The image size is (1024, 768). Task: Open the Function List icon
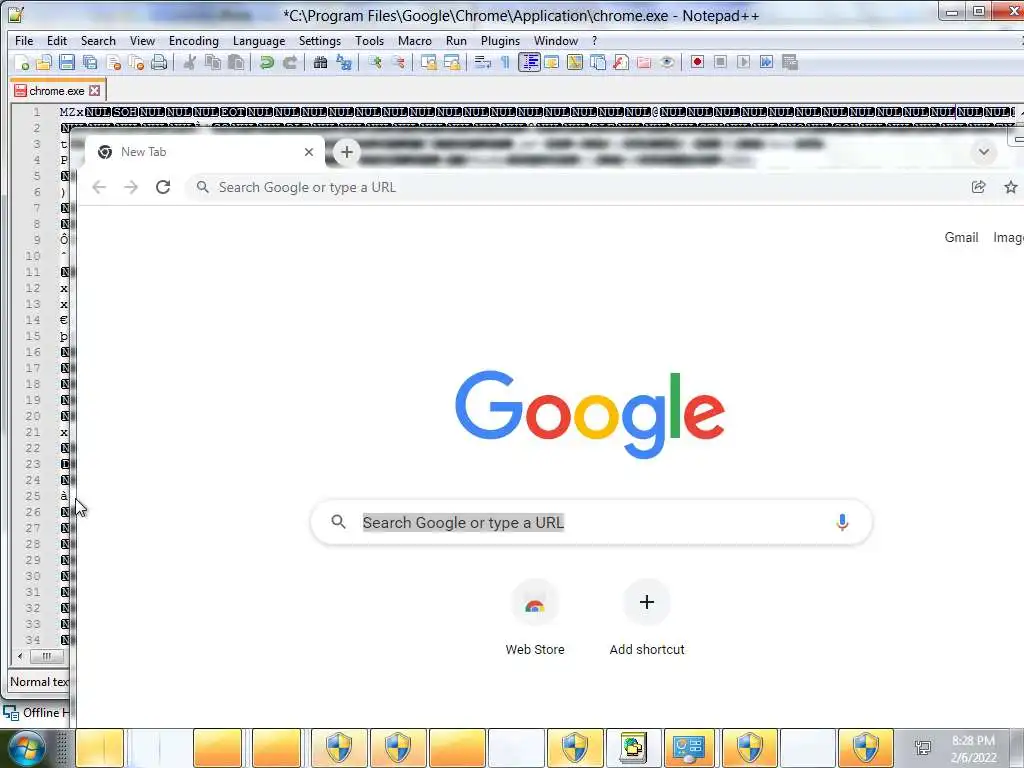(621, 62)
